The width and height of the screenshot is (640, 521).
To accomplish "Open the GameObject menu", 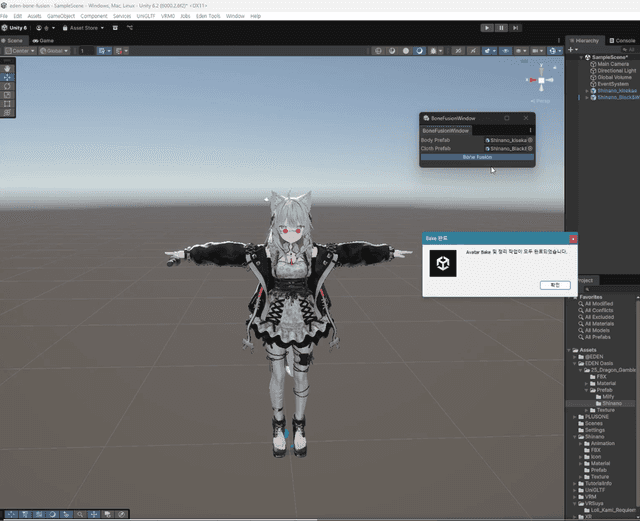I will coord(61,16).
